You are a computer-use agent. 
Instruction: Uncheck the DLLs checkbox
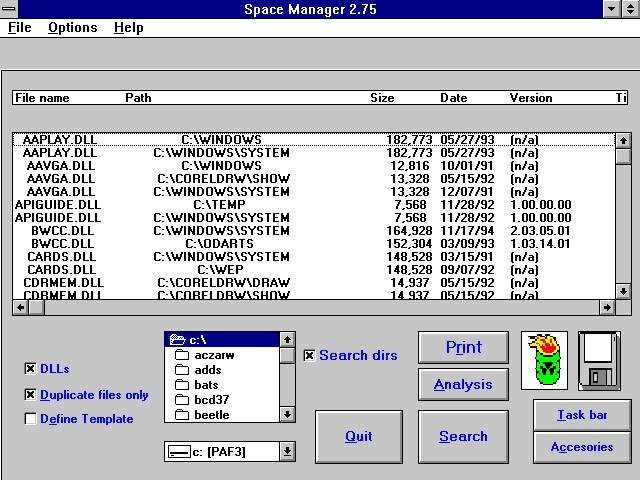pos(30,369)
